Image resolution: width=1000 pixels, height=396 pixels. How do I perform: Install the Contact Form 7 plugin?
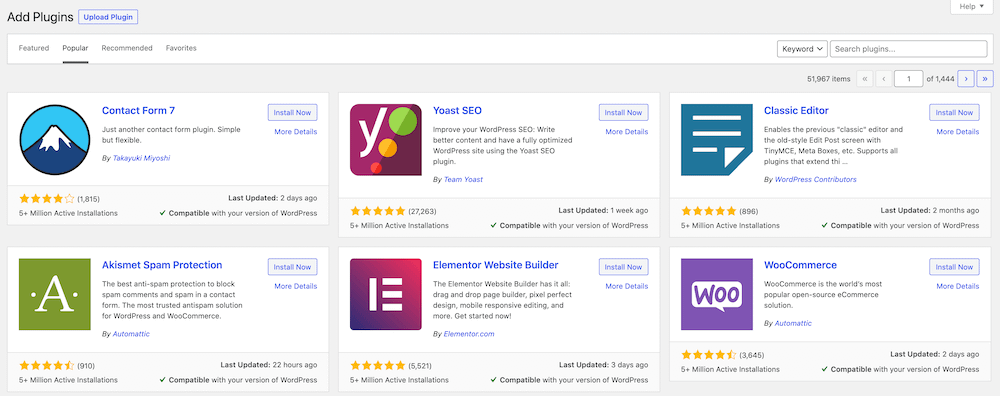point(293,112)
